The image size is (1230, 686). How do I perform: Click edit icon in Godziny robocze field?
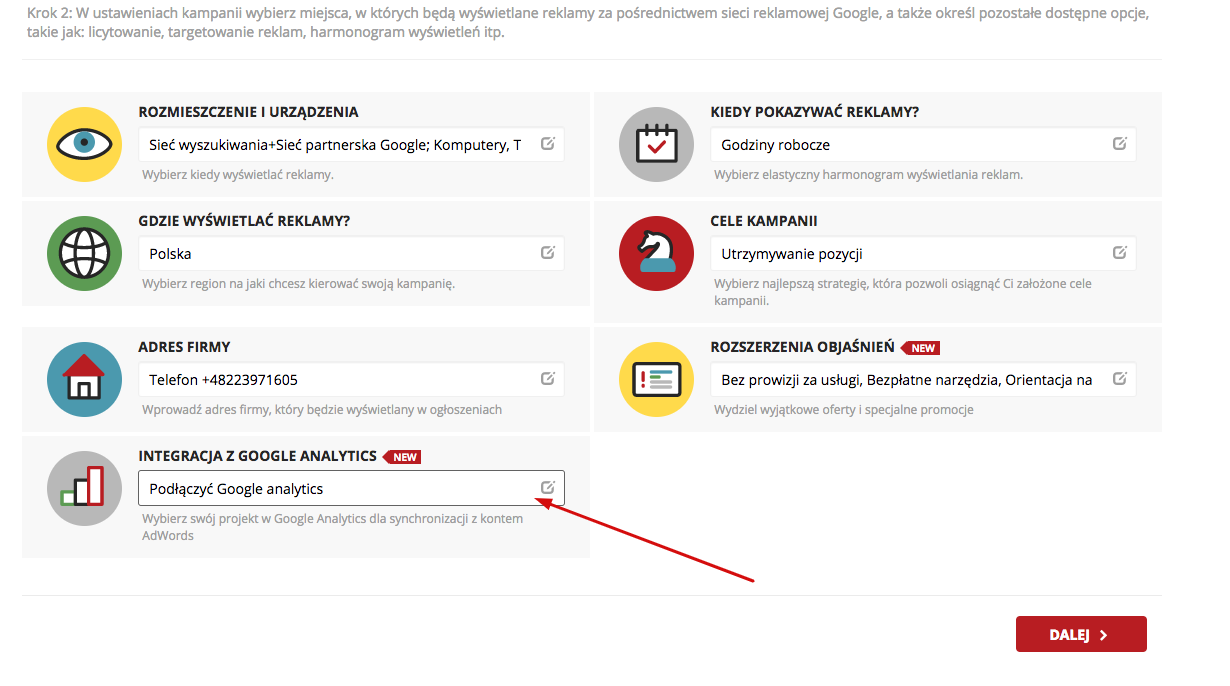click(x=1120, y=144)
